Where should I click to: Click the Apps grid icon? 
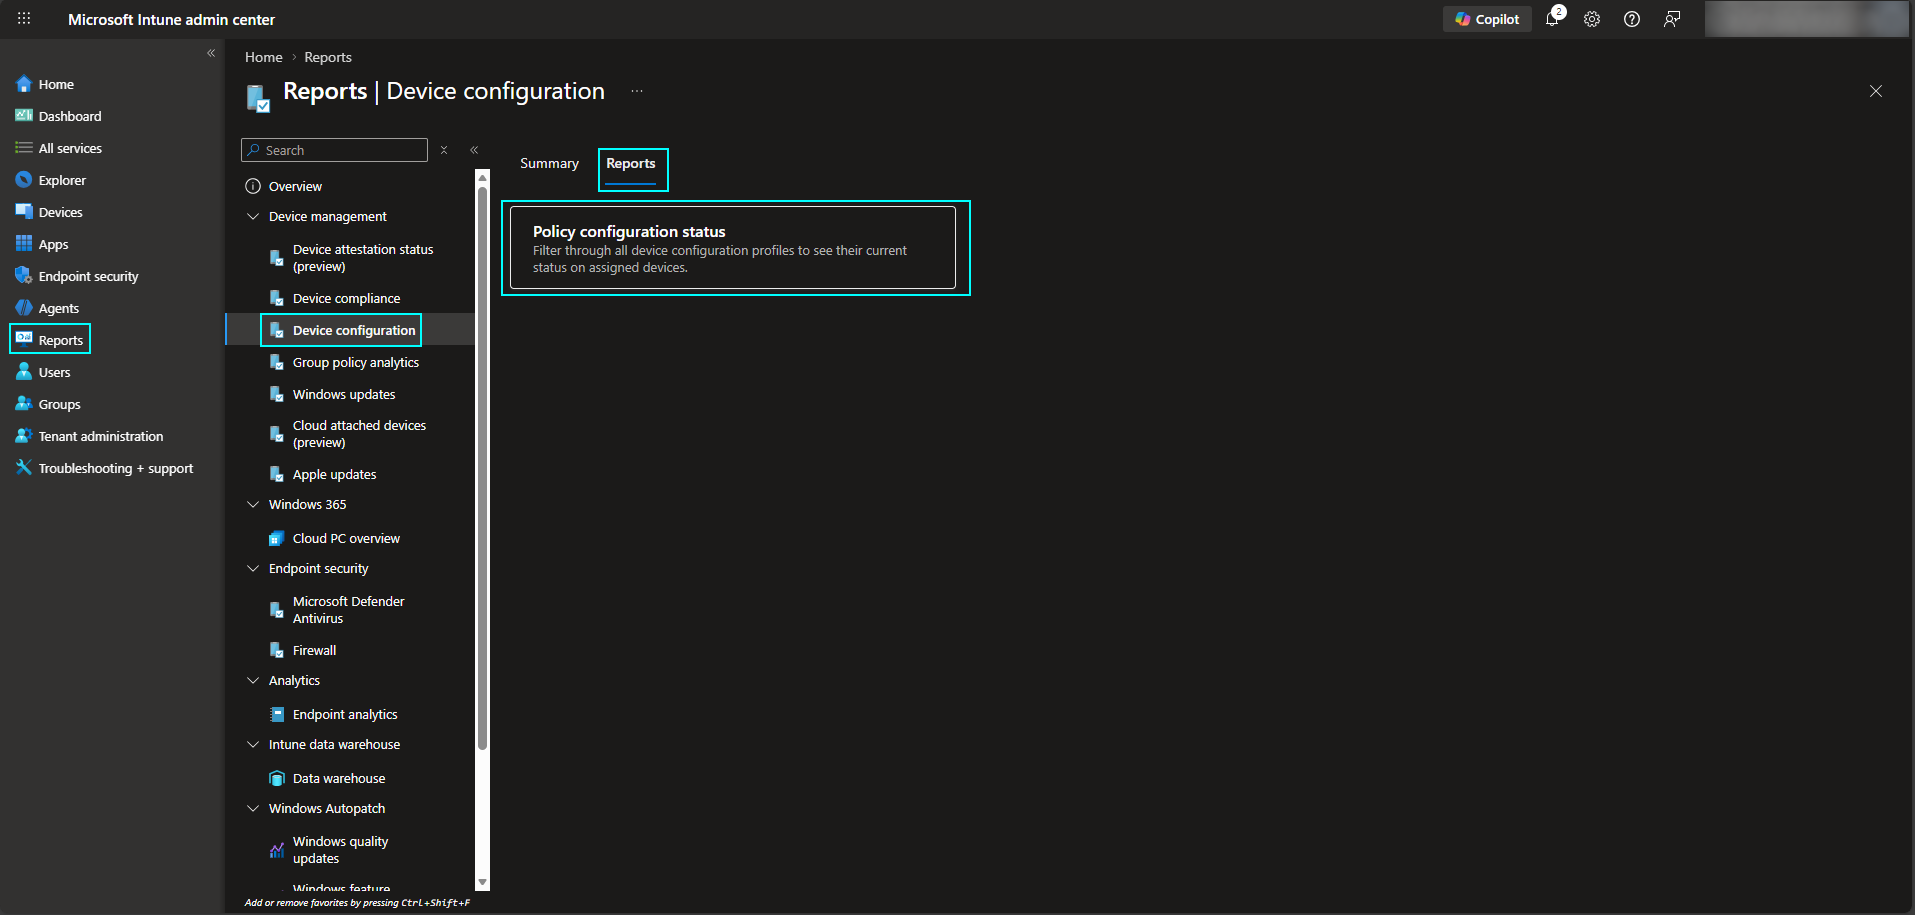pos(24,244)
